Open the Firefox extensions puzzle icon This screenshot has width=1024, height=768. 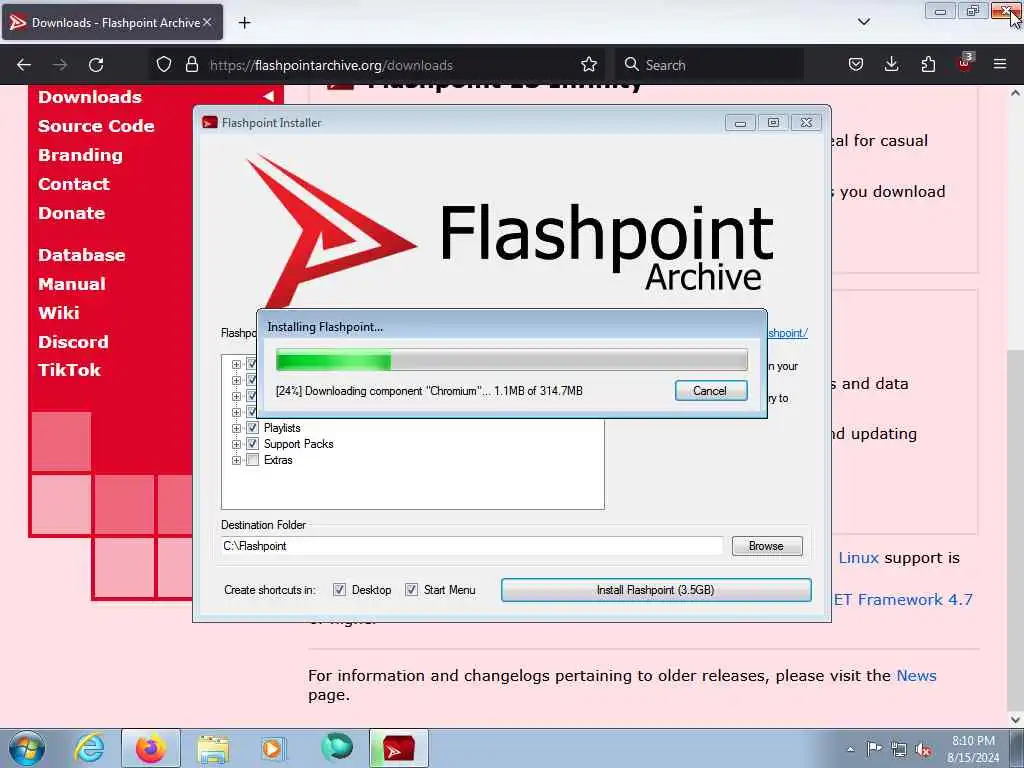click(928, 65)
